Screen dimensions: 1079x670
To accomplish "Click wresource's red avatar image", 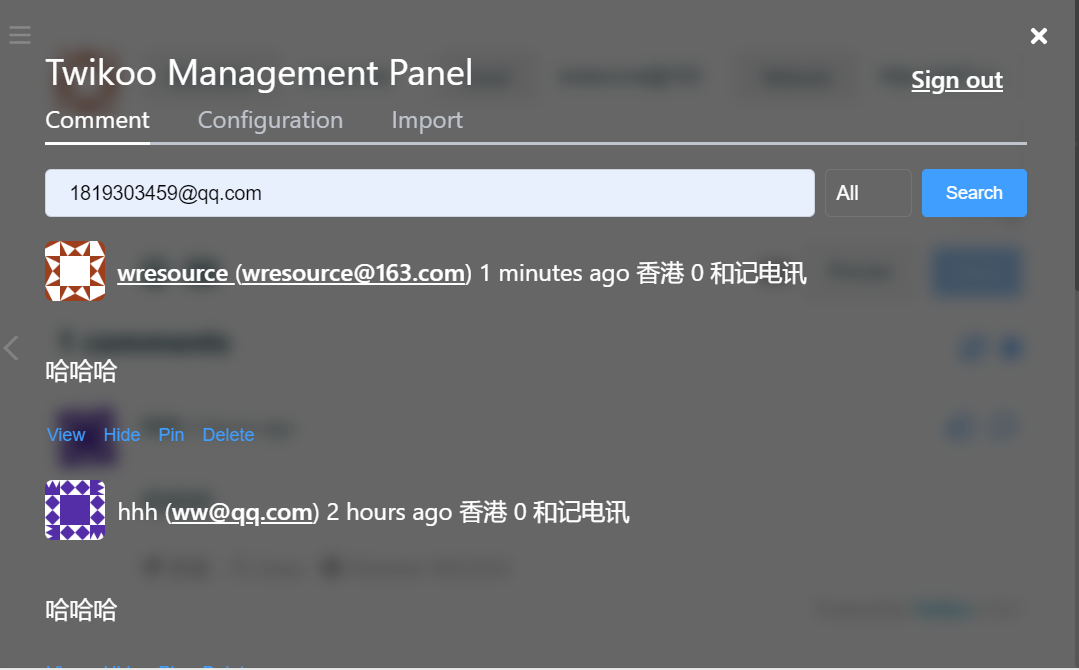I will coord(75,271).
